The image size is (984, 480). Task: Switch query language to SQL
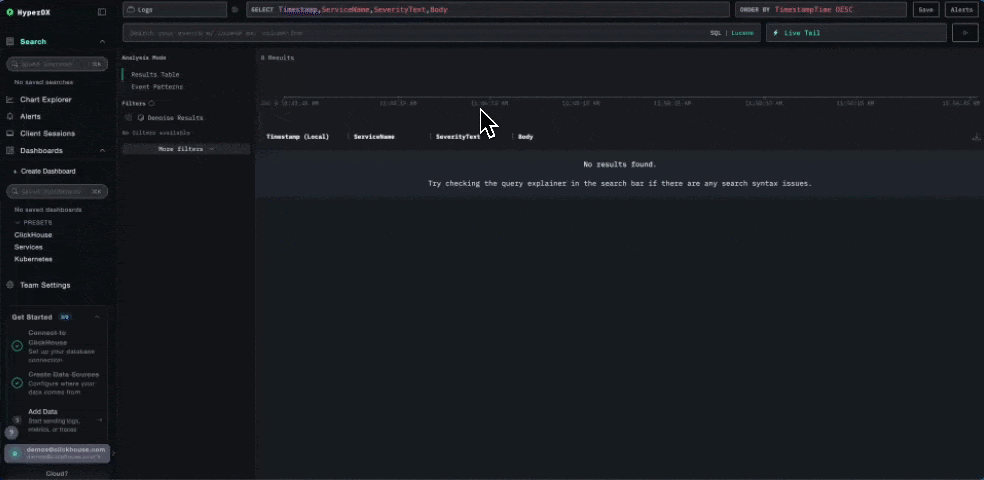[715, 33]
